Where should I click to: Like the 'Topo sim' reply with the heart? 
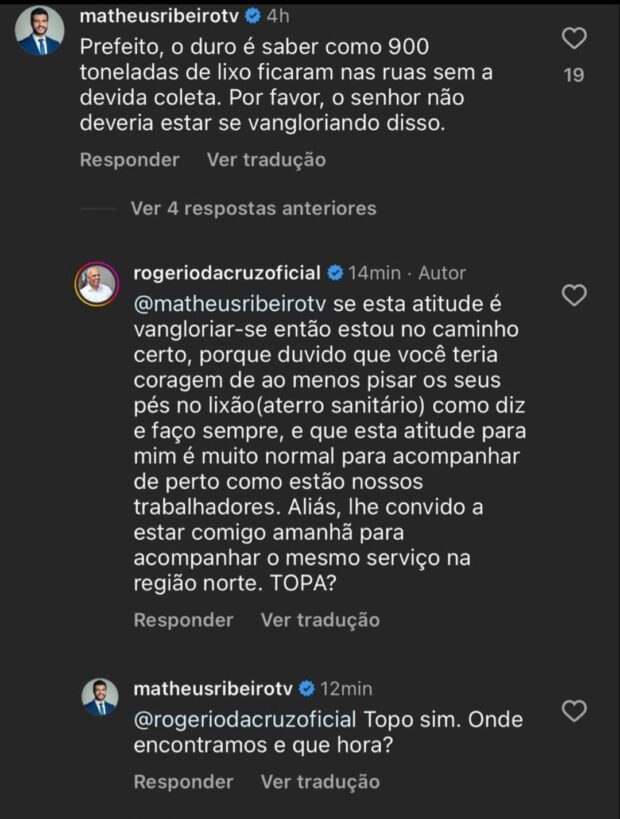point(574,711)
